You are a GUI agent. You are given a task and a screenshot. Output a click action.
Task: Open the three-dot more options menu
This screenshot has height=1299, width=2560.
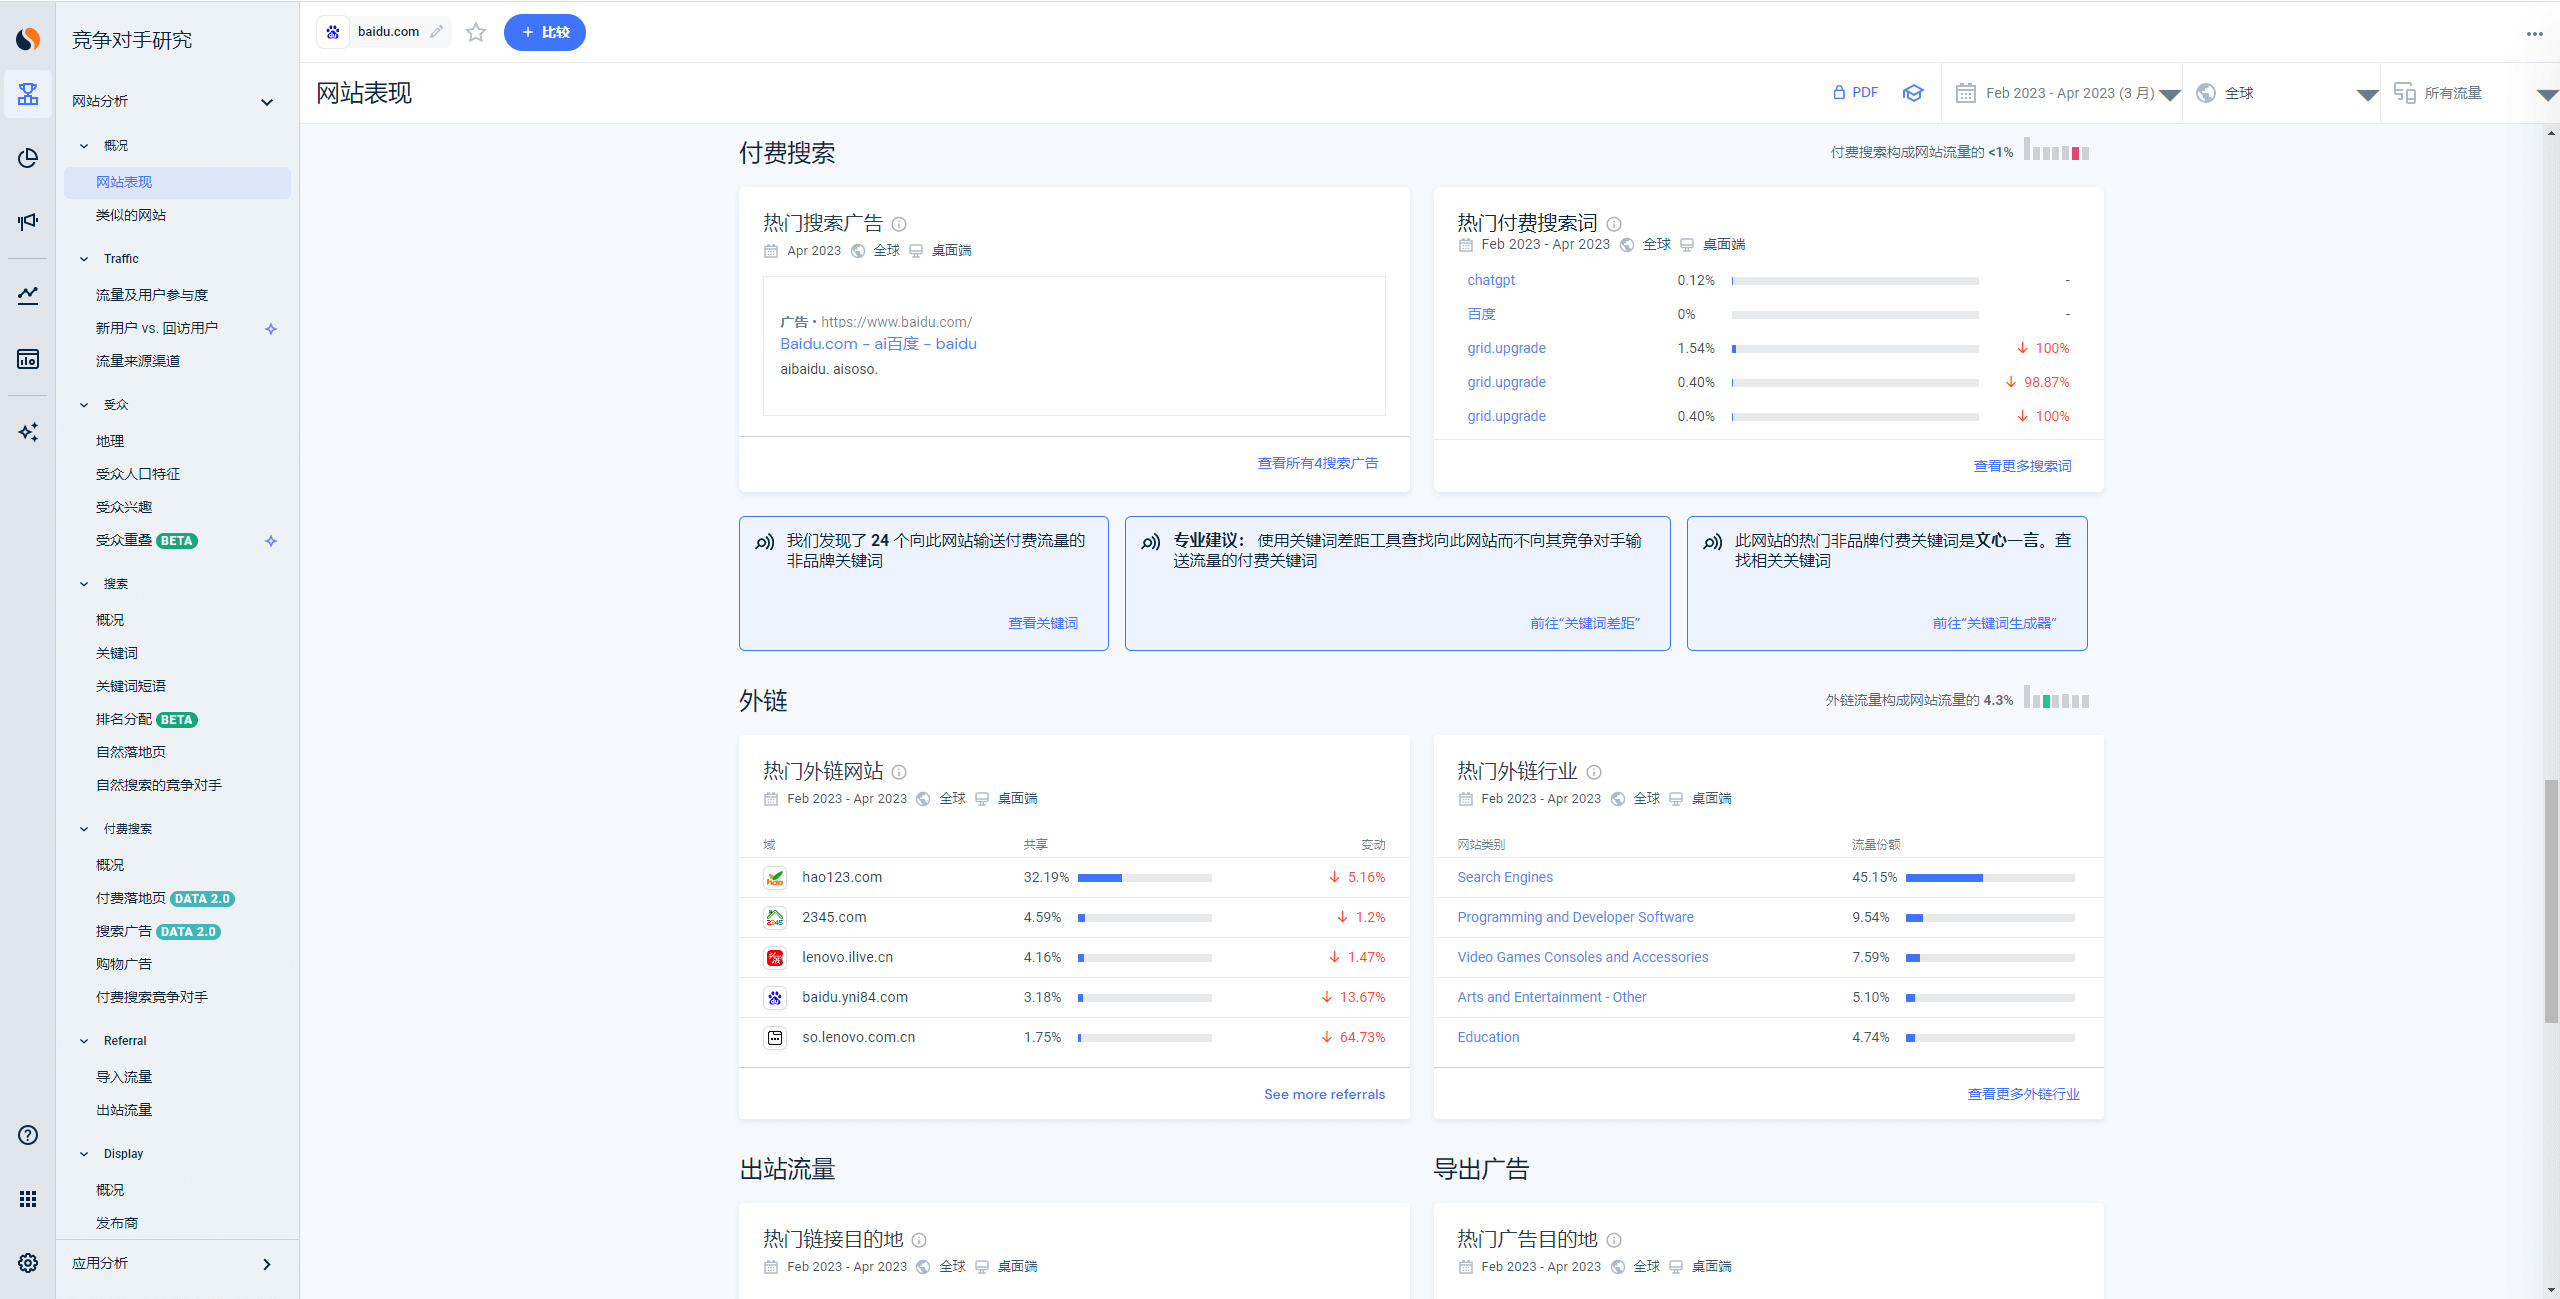click(x=2534, y=34)
